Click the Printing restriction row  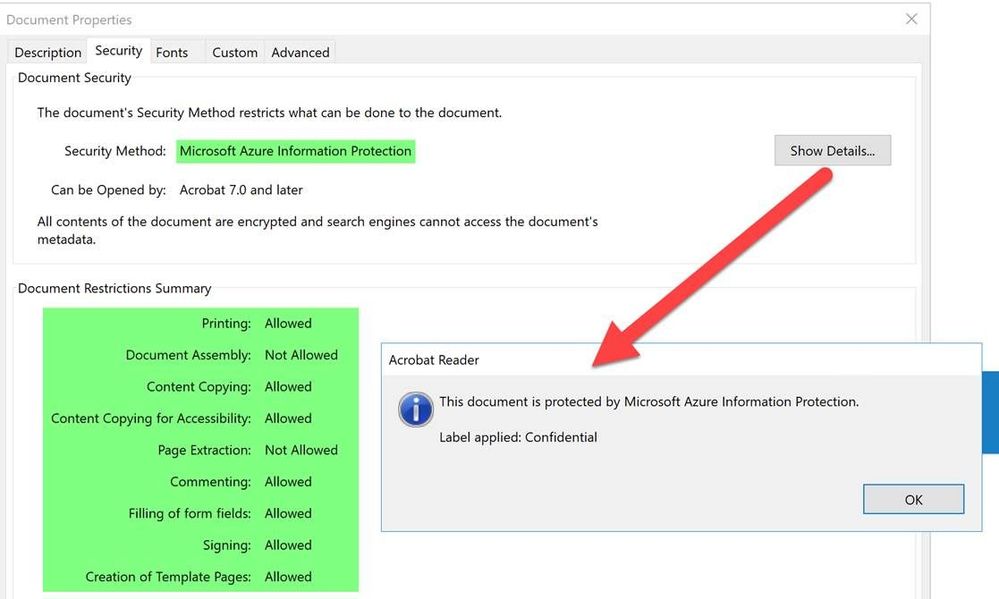click(x=257, y=323)
